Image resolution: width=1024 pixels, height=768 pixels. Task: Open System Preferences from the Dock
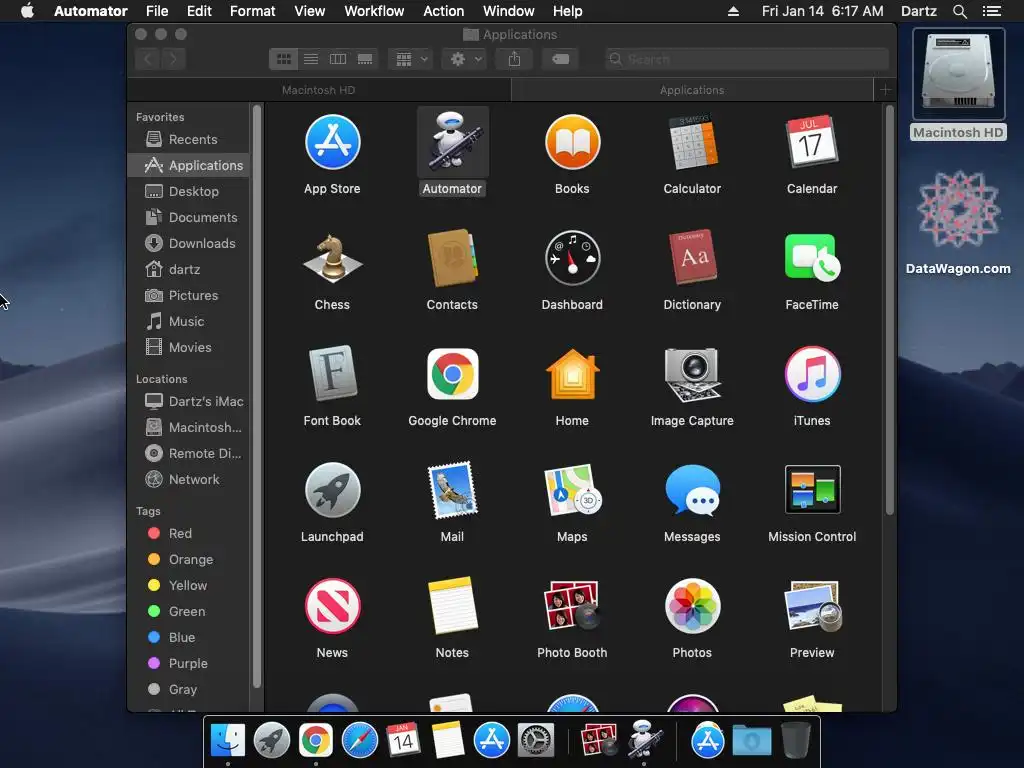(536, 741)
